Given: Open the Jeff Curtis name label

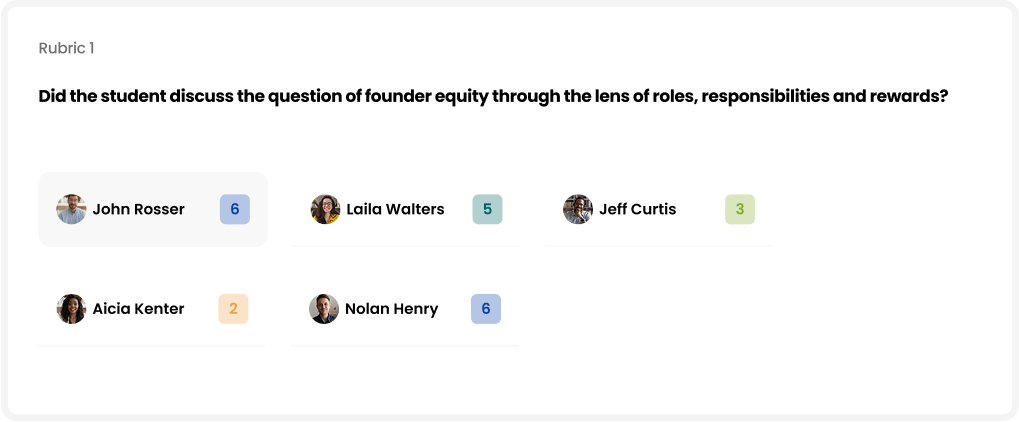Looking at the screenshot, I should click(x=638, y=209).
